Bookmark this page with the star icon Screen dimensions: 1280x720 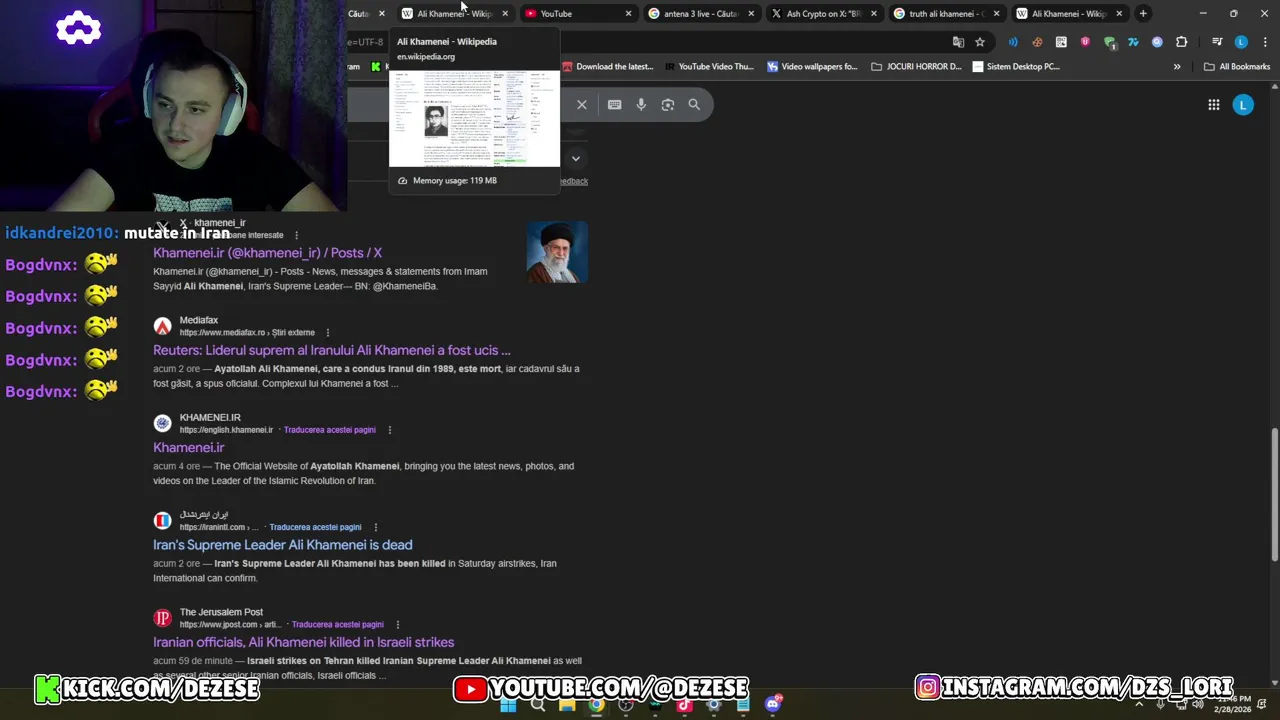(980, 42)
